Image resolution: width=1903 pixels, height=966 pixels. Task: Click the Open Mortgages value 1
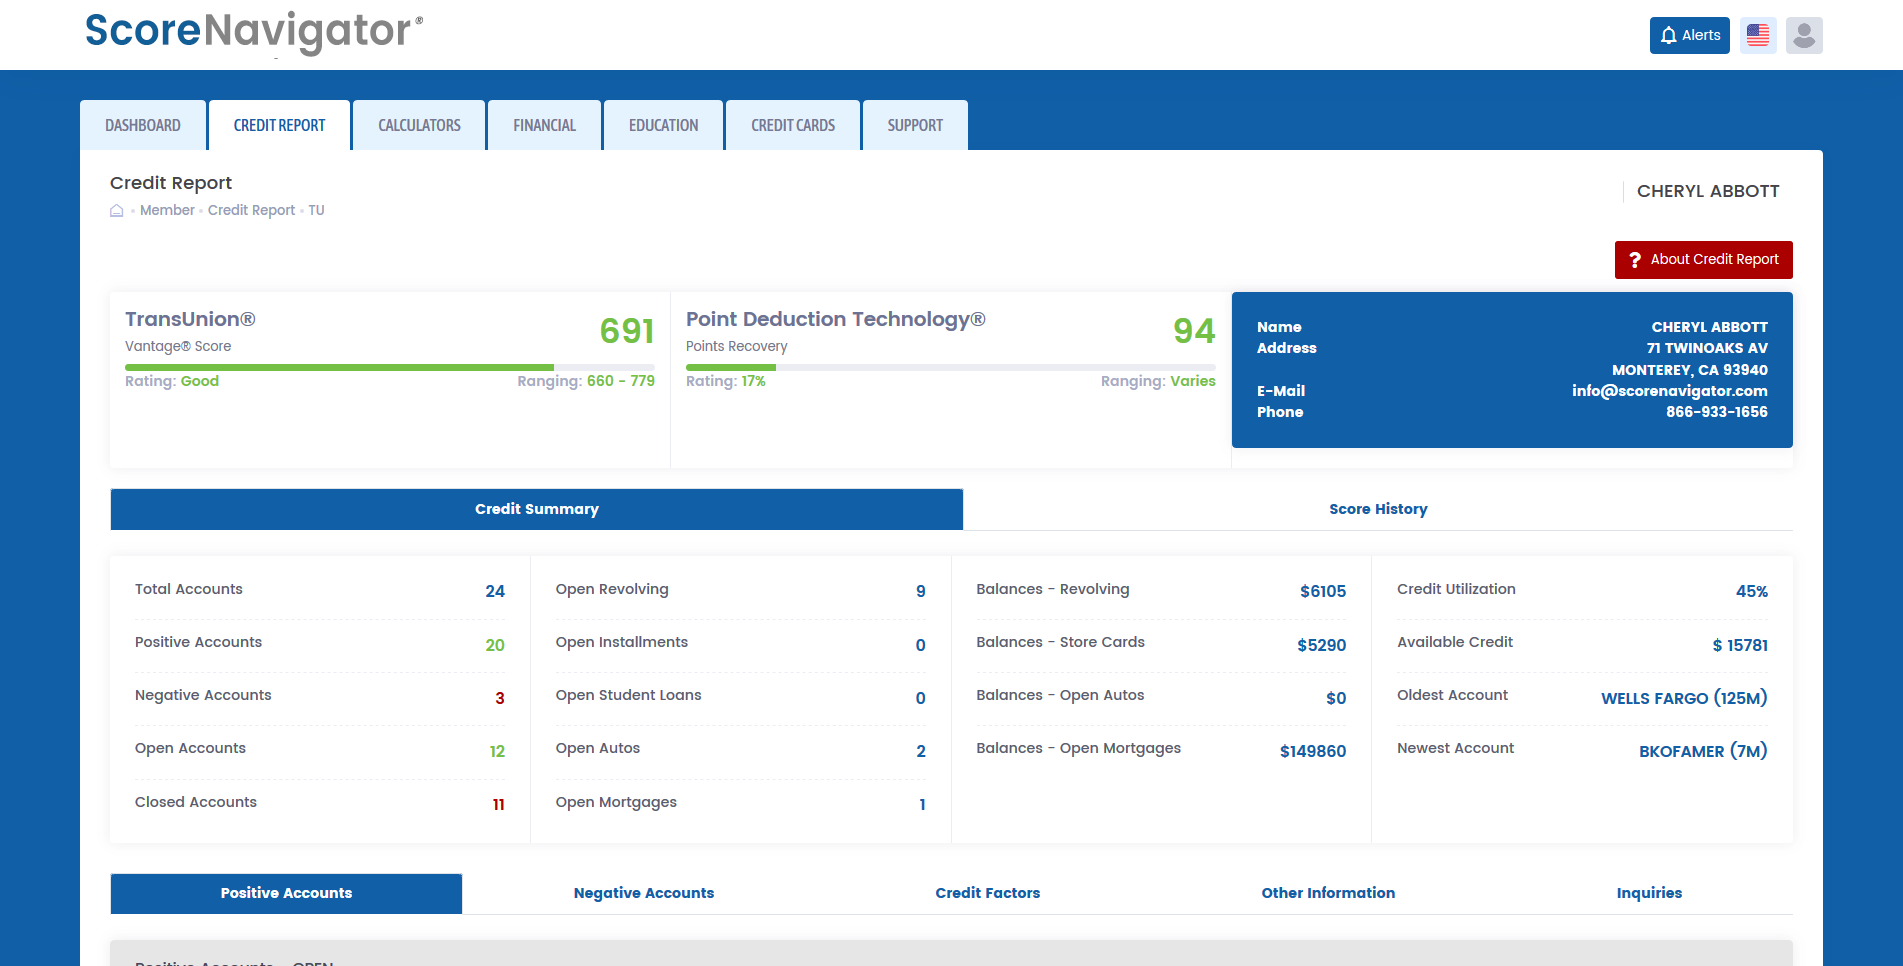[x=922, y=805]
